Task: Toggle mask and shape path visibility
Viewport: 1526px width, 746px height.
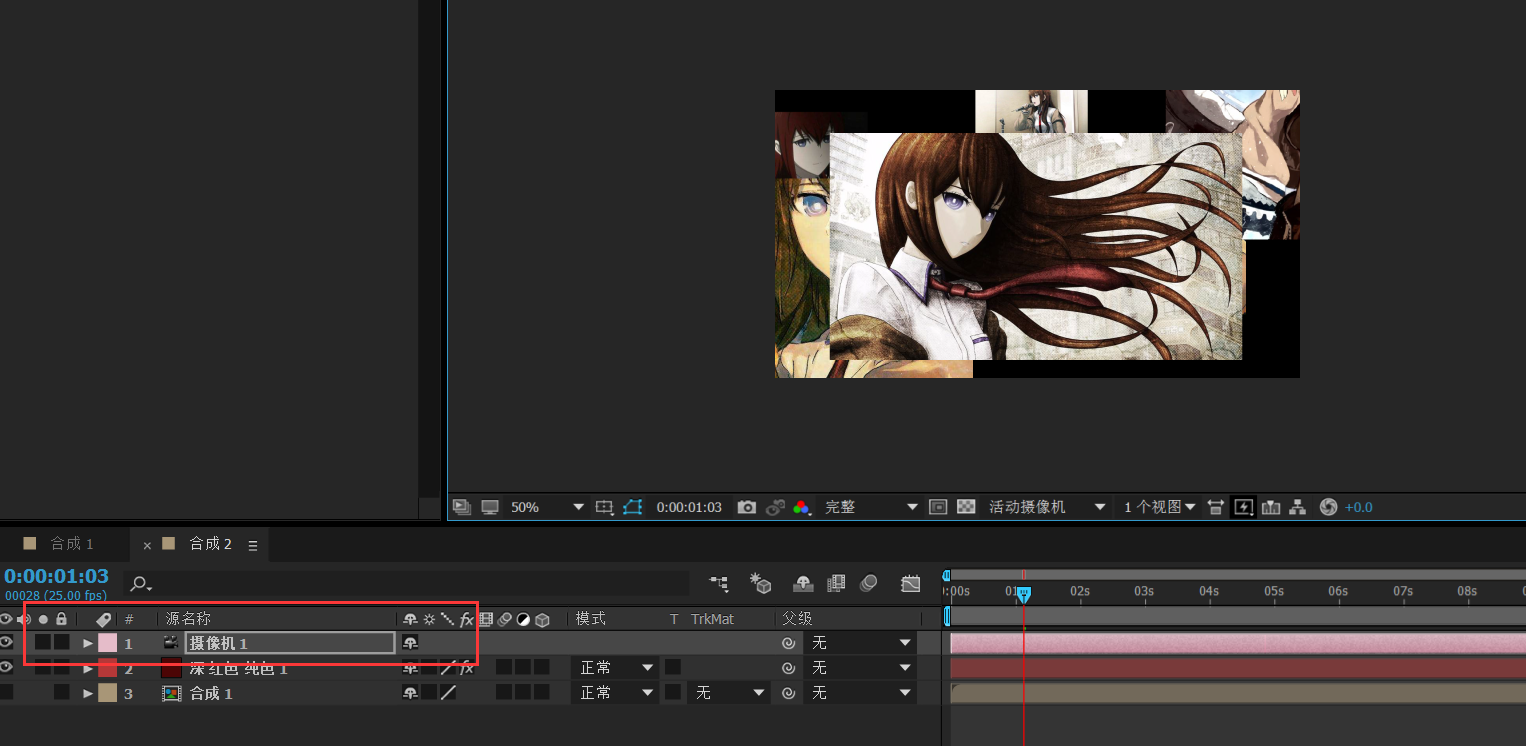Action: click(x=632, y=507)
